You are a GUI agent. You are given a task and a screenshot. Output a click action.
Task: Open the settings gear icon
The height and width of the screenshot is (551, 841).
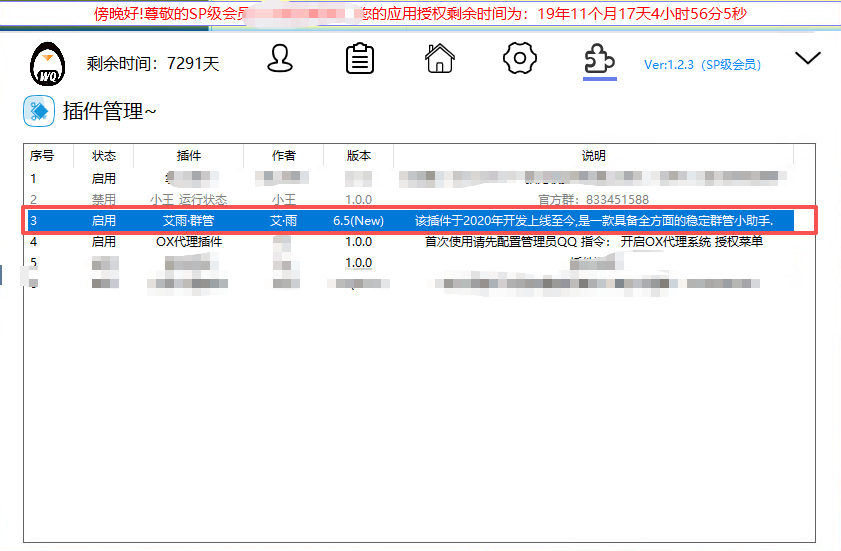(x=520, y=59)
